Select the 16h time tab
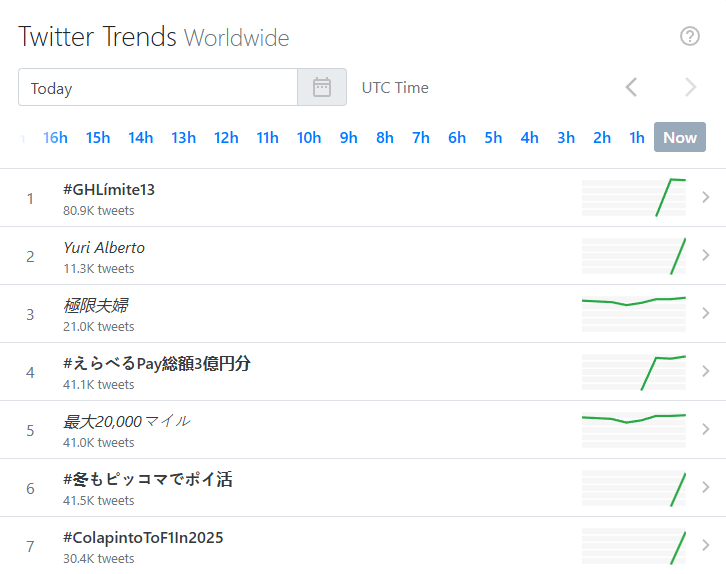The image size is (726, 574). pyautogui.click(x=55, y=137)
